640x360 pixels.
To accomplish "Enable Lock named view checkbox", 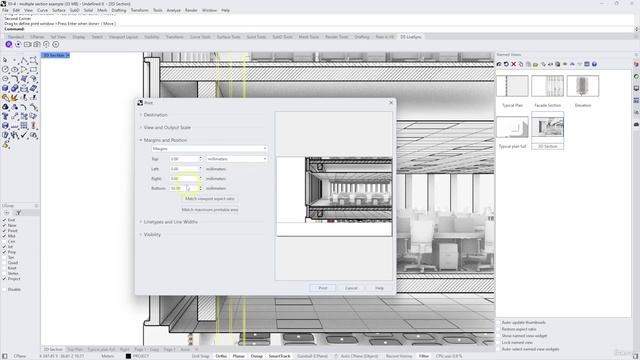I will click(498, 342).
